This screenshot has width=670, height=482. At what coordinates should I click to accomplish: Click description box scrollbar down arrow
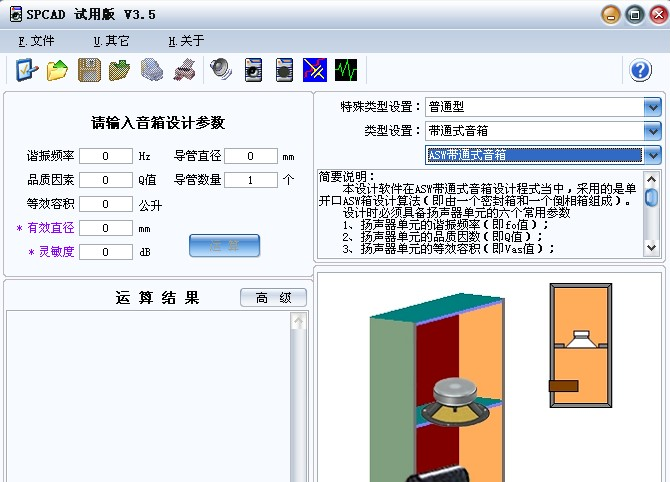[x=651, y=247]
